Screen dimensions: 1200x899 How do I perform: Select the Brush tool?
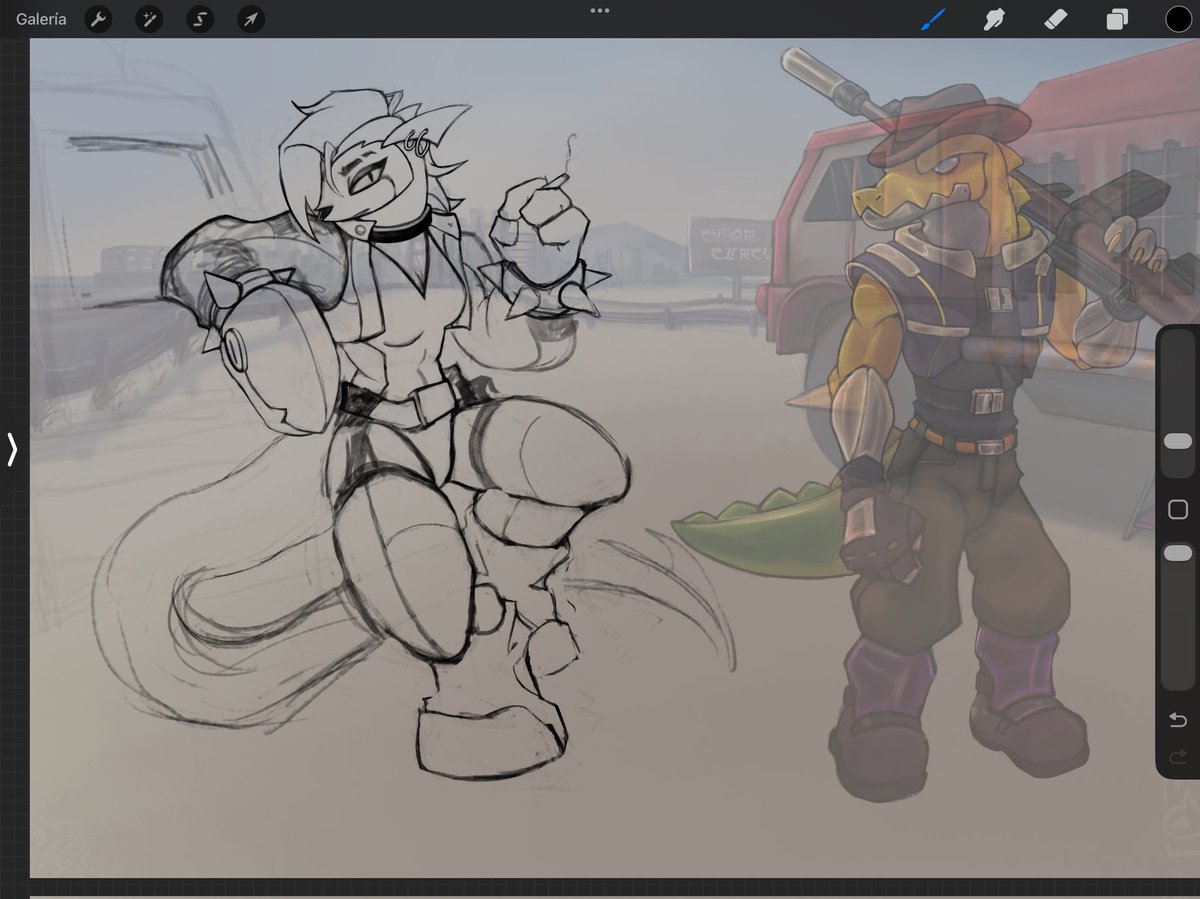[x=932, y=18]
